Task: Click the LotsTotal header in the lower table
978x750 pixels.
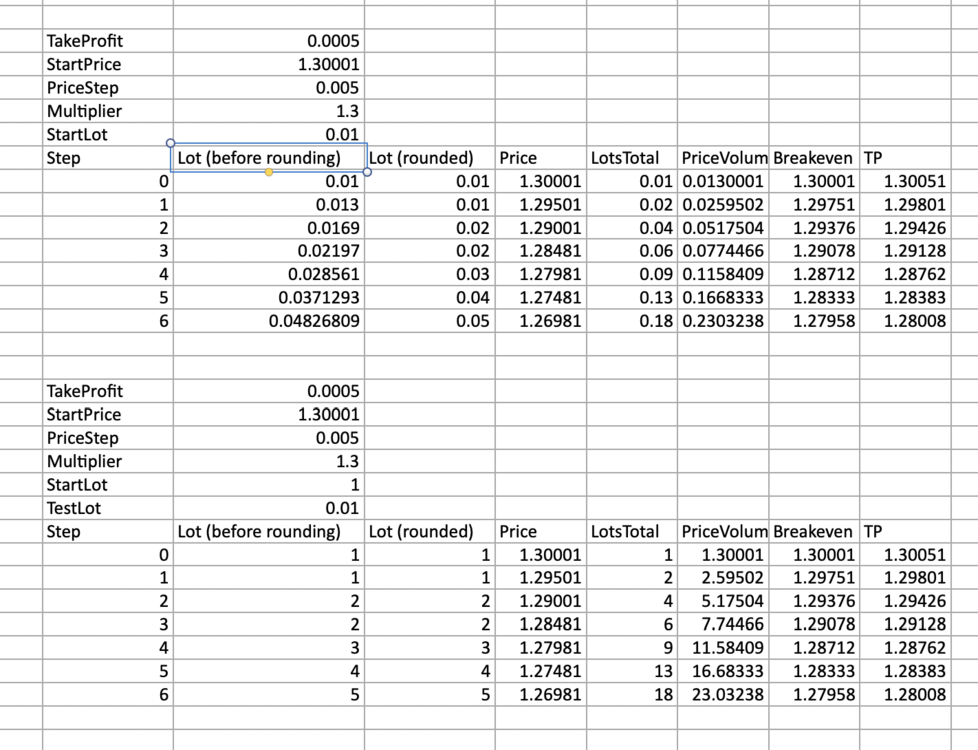Action: [632, 531]
